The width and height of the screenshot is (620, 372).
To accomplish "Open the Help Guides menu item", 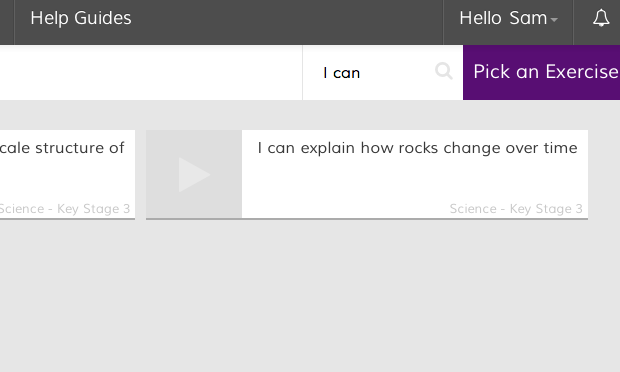I will [x=81, y=18].
